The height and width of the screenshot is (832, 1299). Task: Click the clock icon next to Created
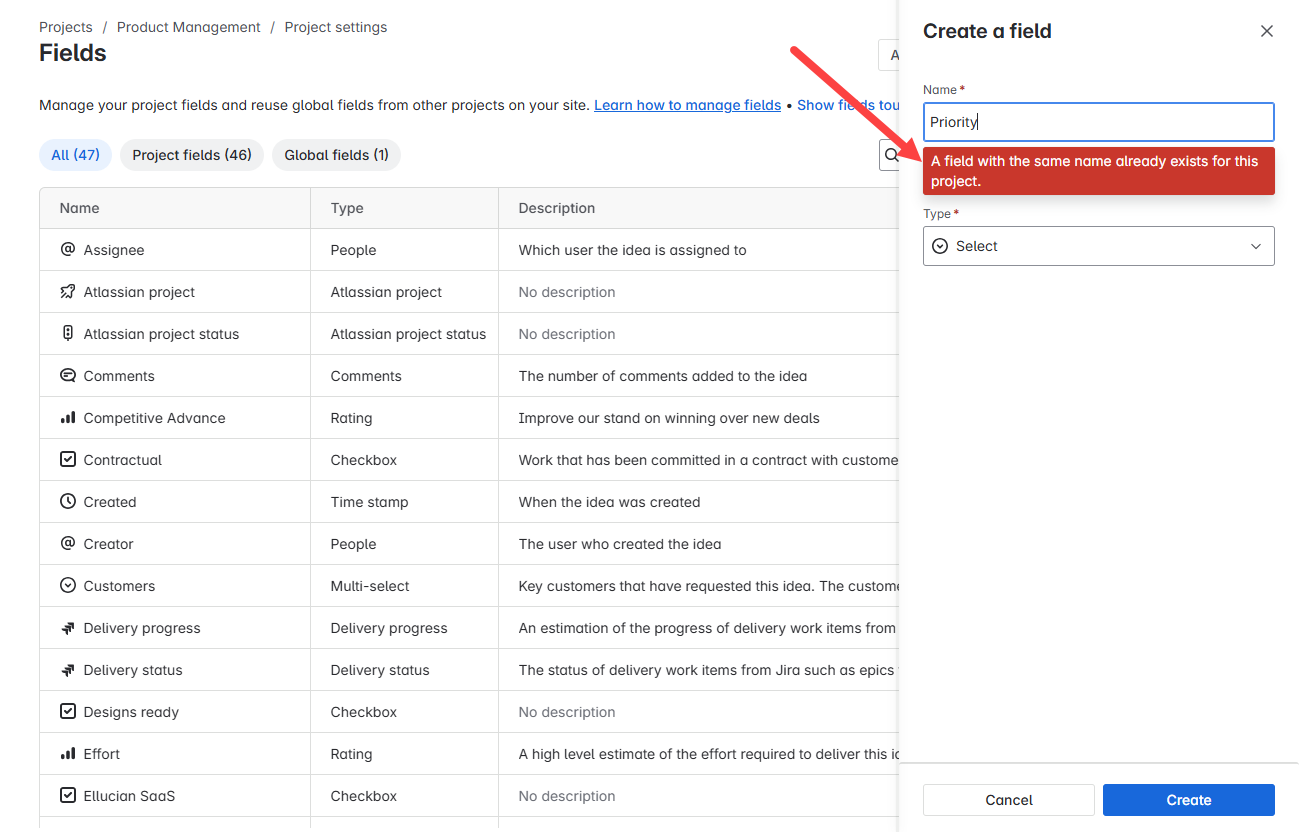coord(68,502)
